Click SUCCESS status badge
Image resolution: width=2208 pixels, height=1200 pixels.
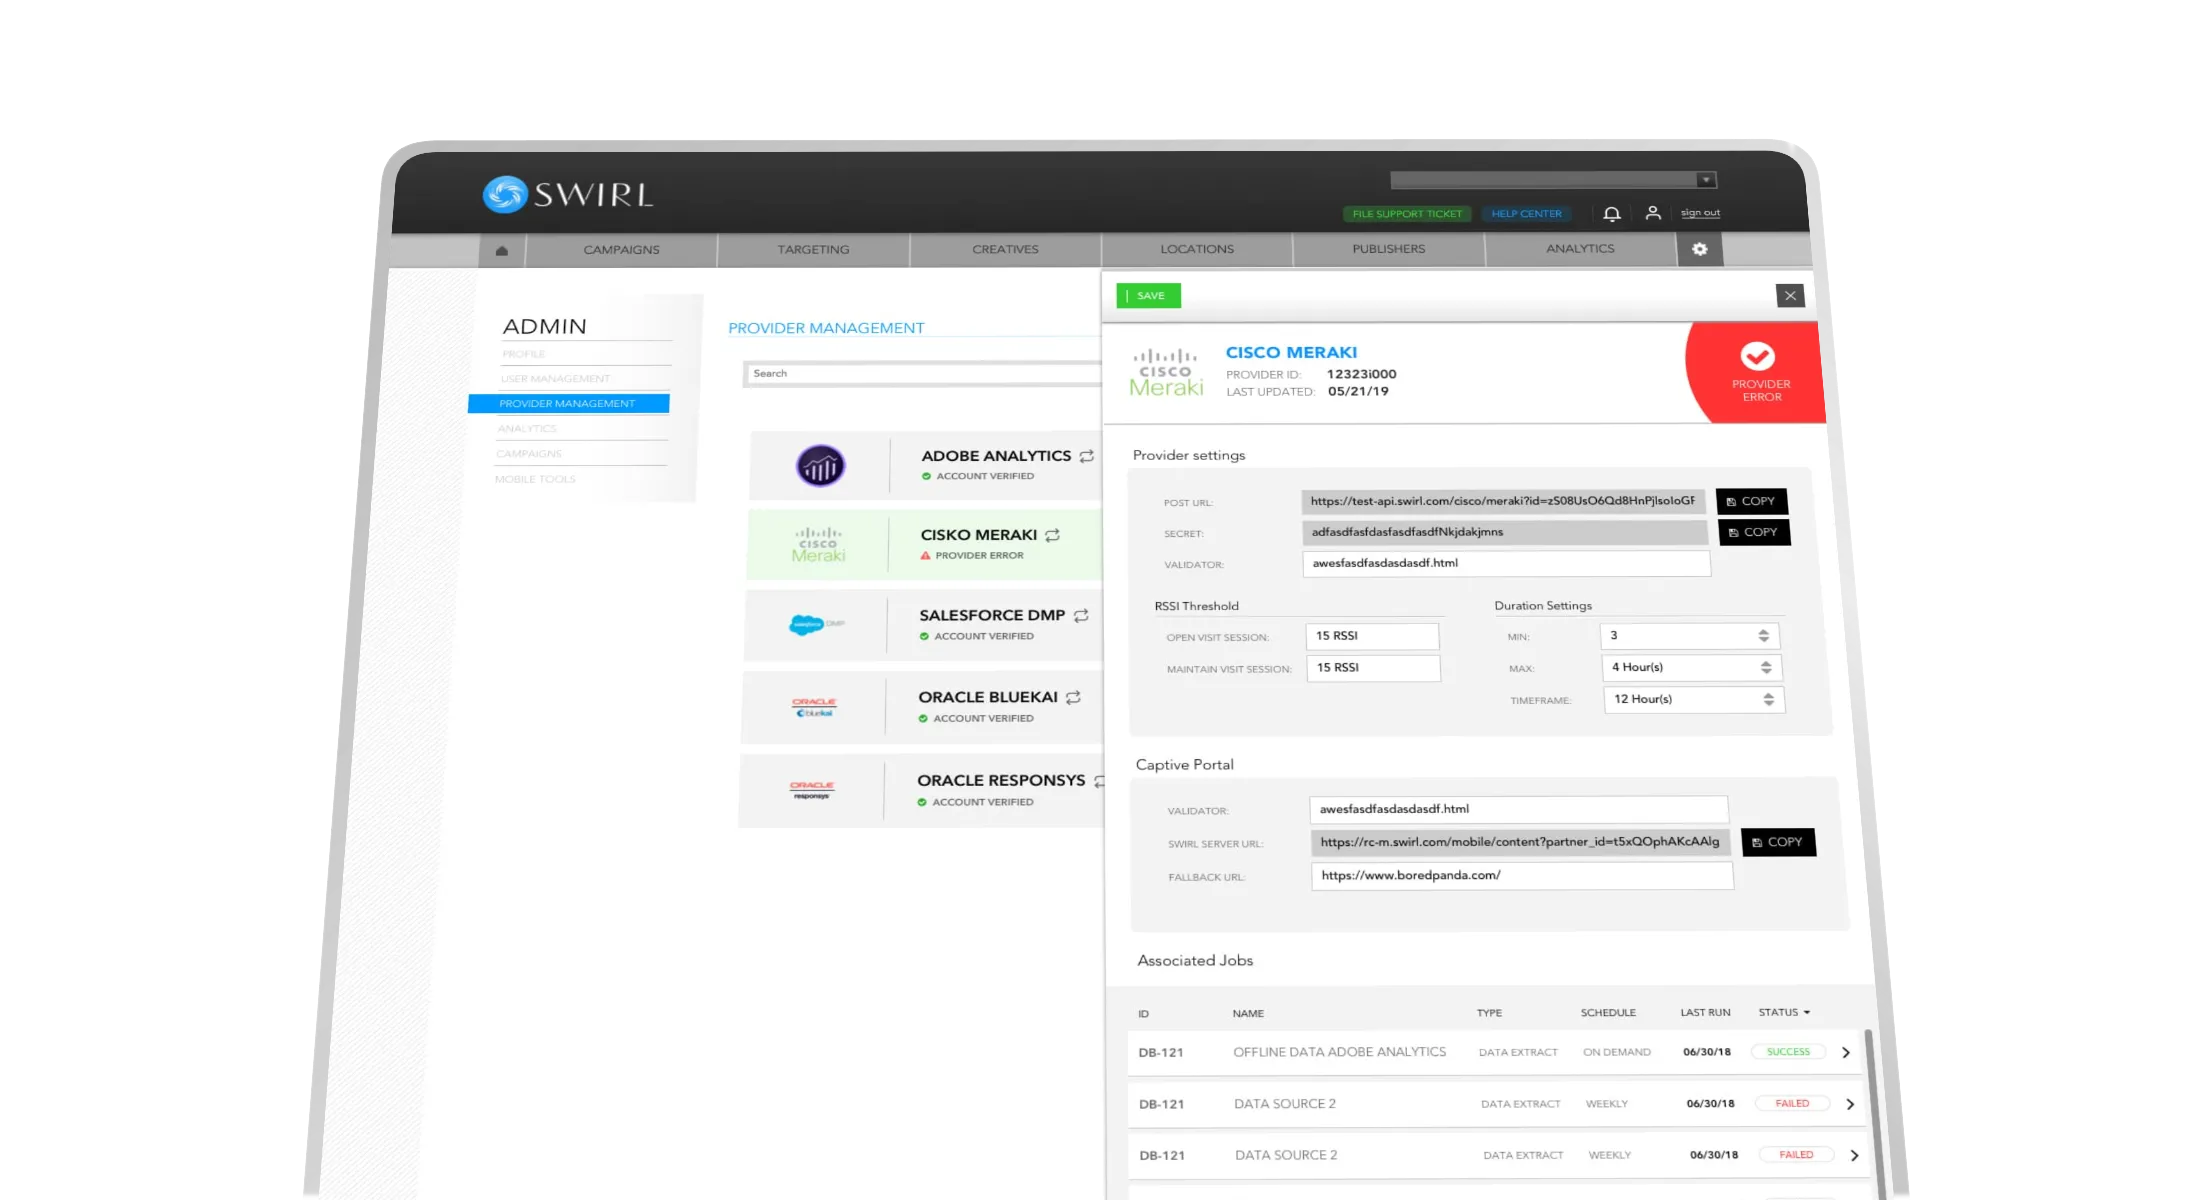click(x=1788, y=1052)
